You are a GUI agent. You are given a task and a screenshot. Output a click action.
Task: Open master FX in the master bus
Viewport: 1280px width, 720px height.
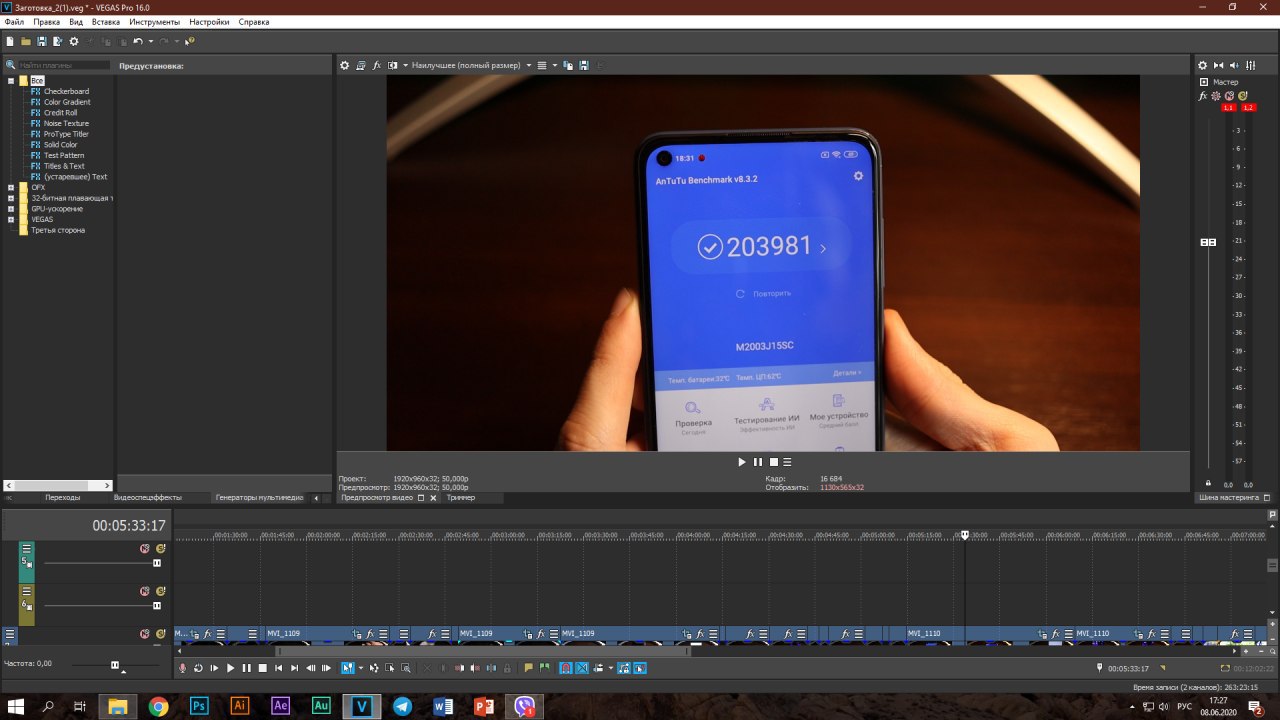(1203, 96)
